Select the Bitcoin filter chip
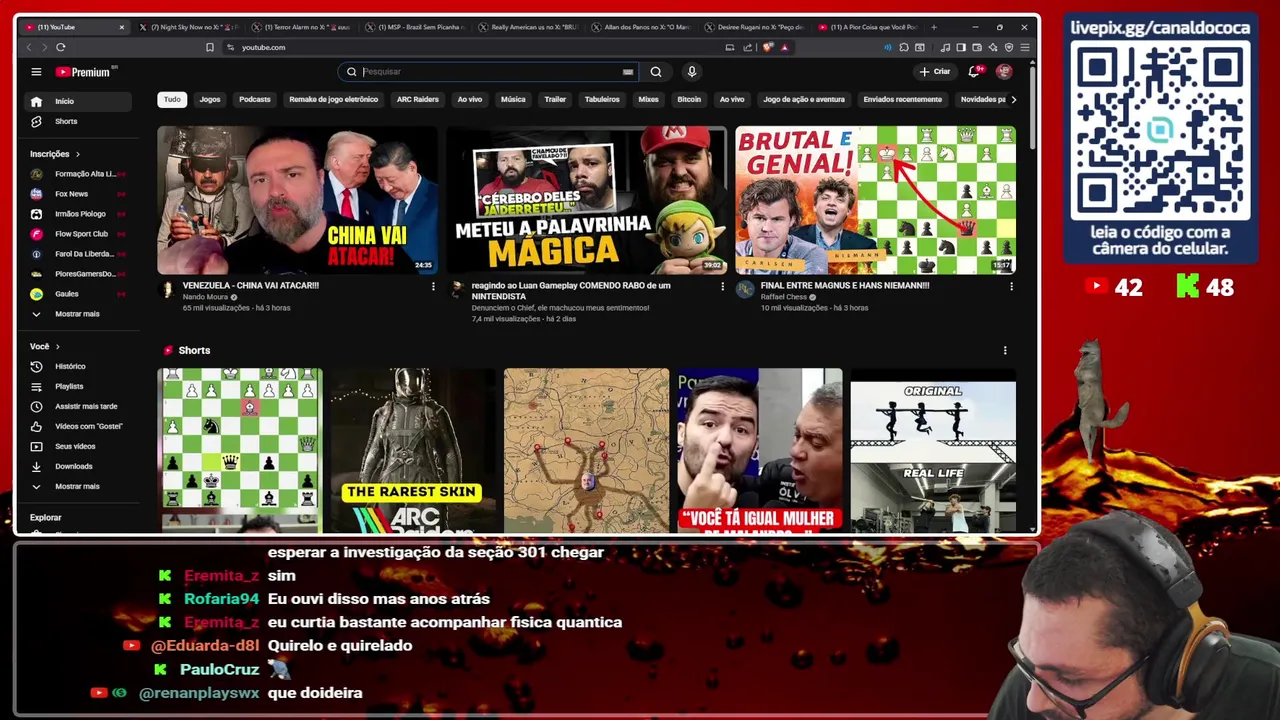This screenshot has height=720, width=1280. pyautogui.click(x=689, y=99)
